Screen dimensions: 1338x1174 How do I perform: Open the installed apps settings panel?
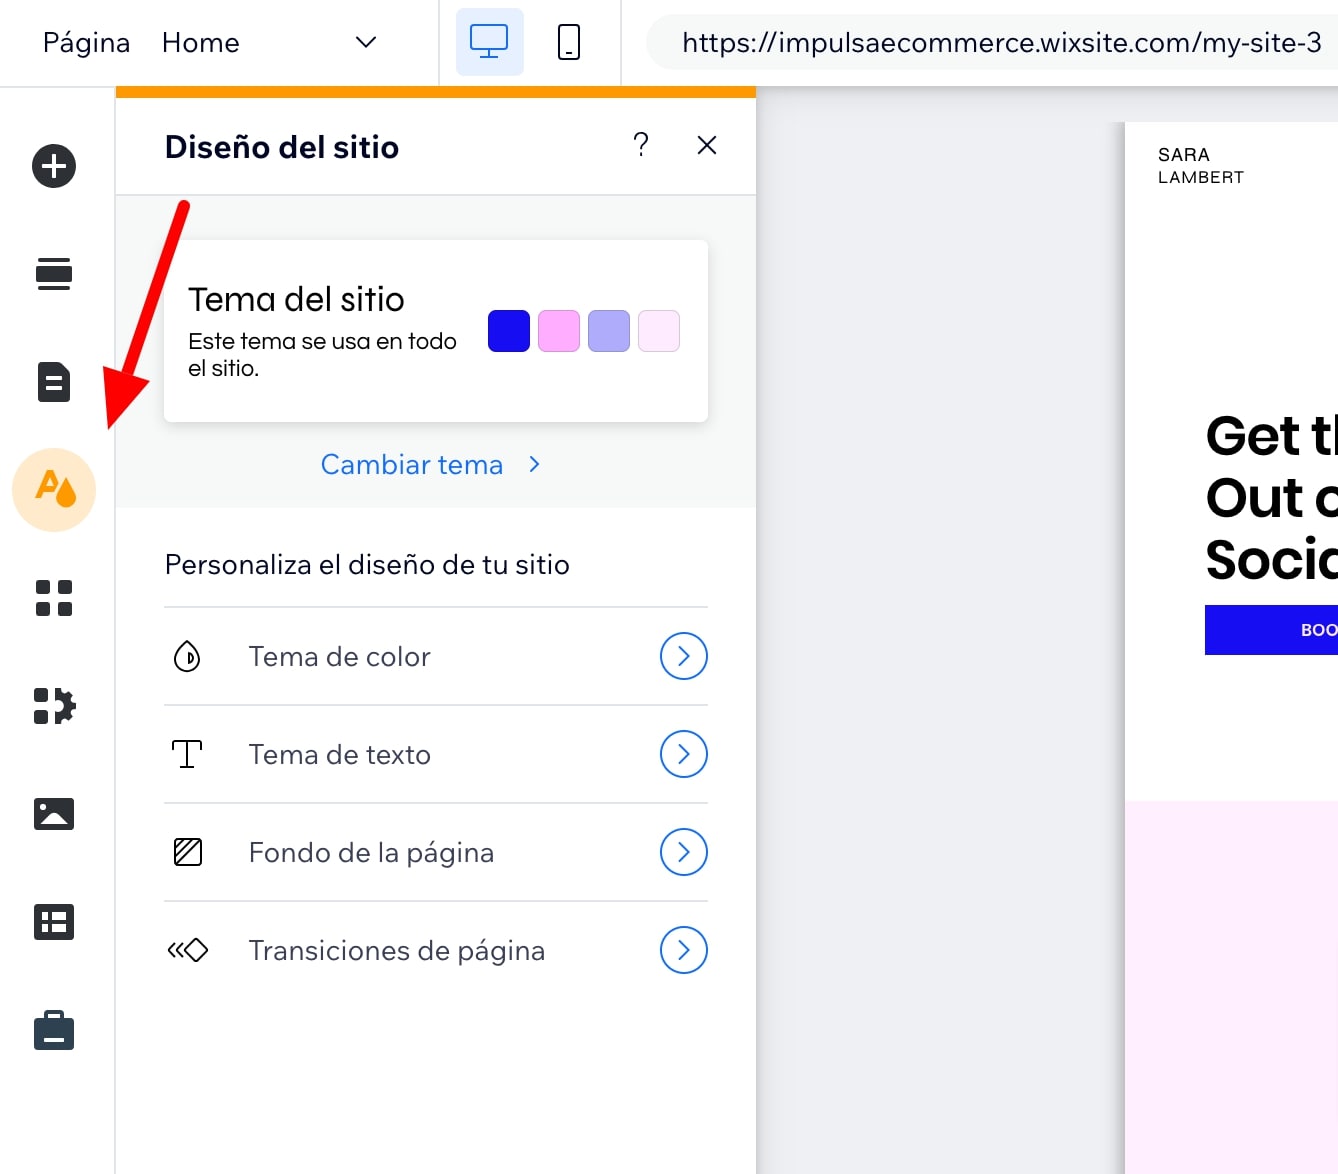pos(53,705)
